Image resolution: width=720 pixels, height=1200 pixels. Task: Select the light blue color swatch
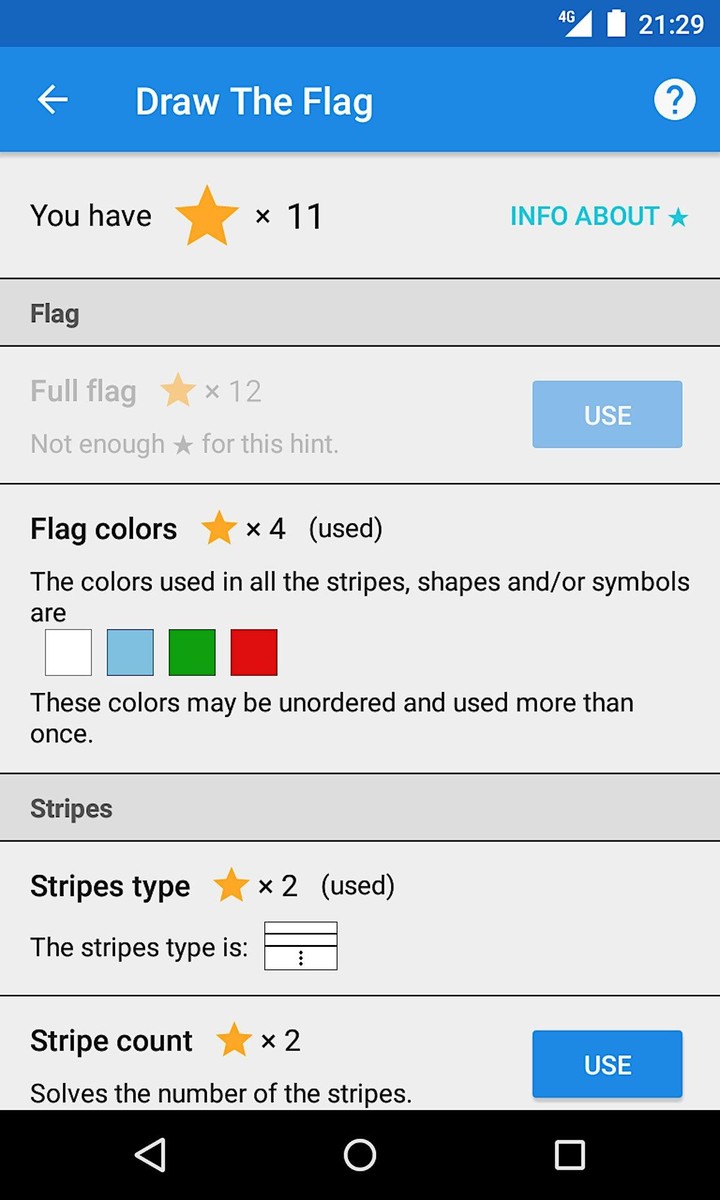point(130,652)
